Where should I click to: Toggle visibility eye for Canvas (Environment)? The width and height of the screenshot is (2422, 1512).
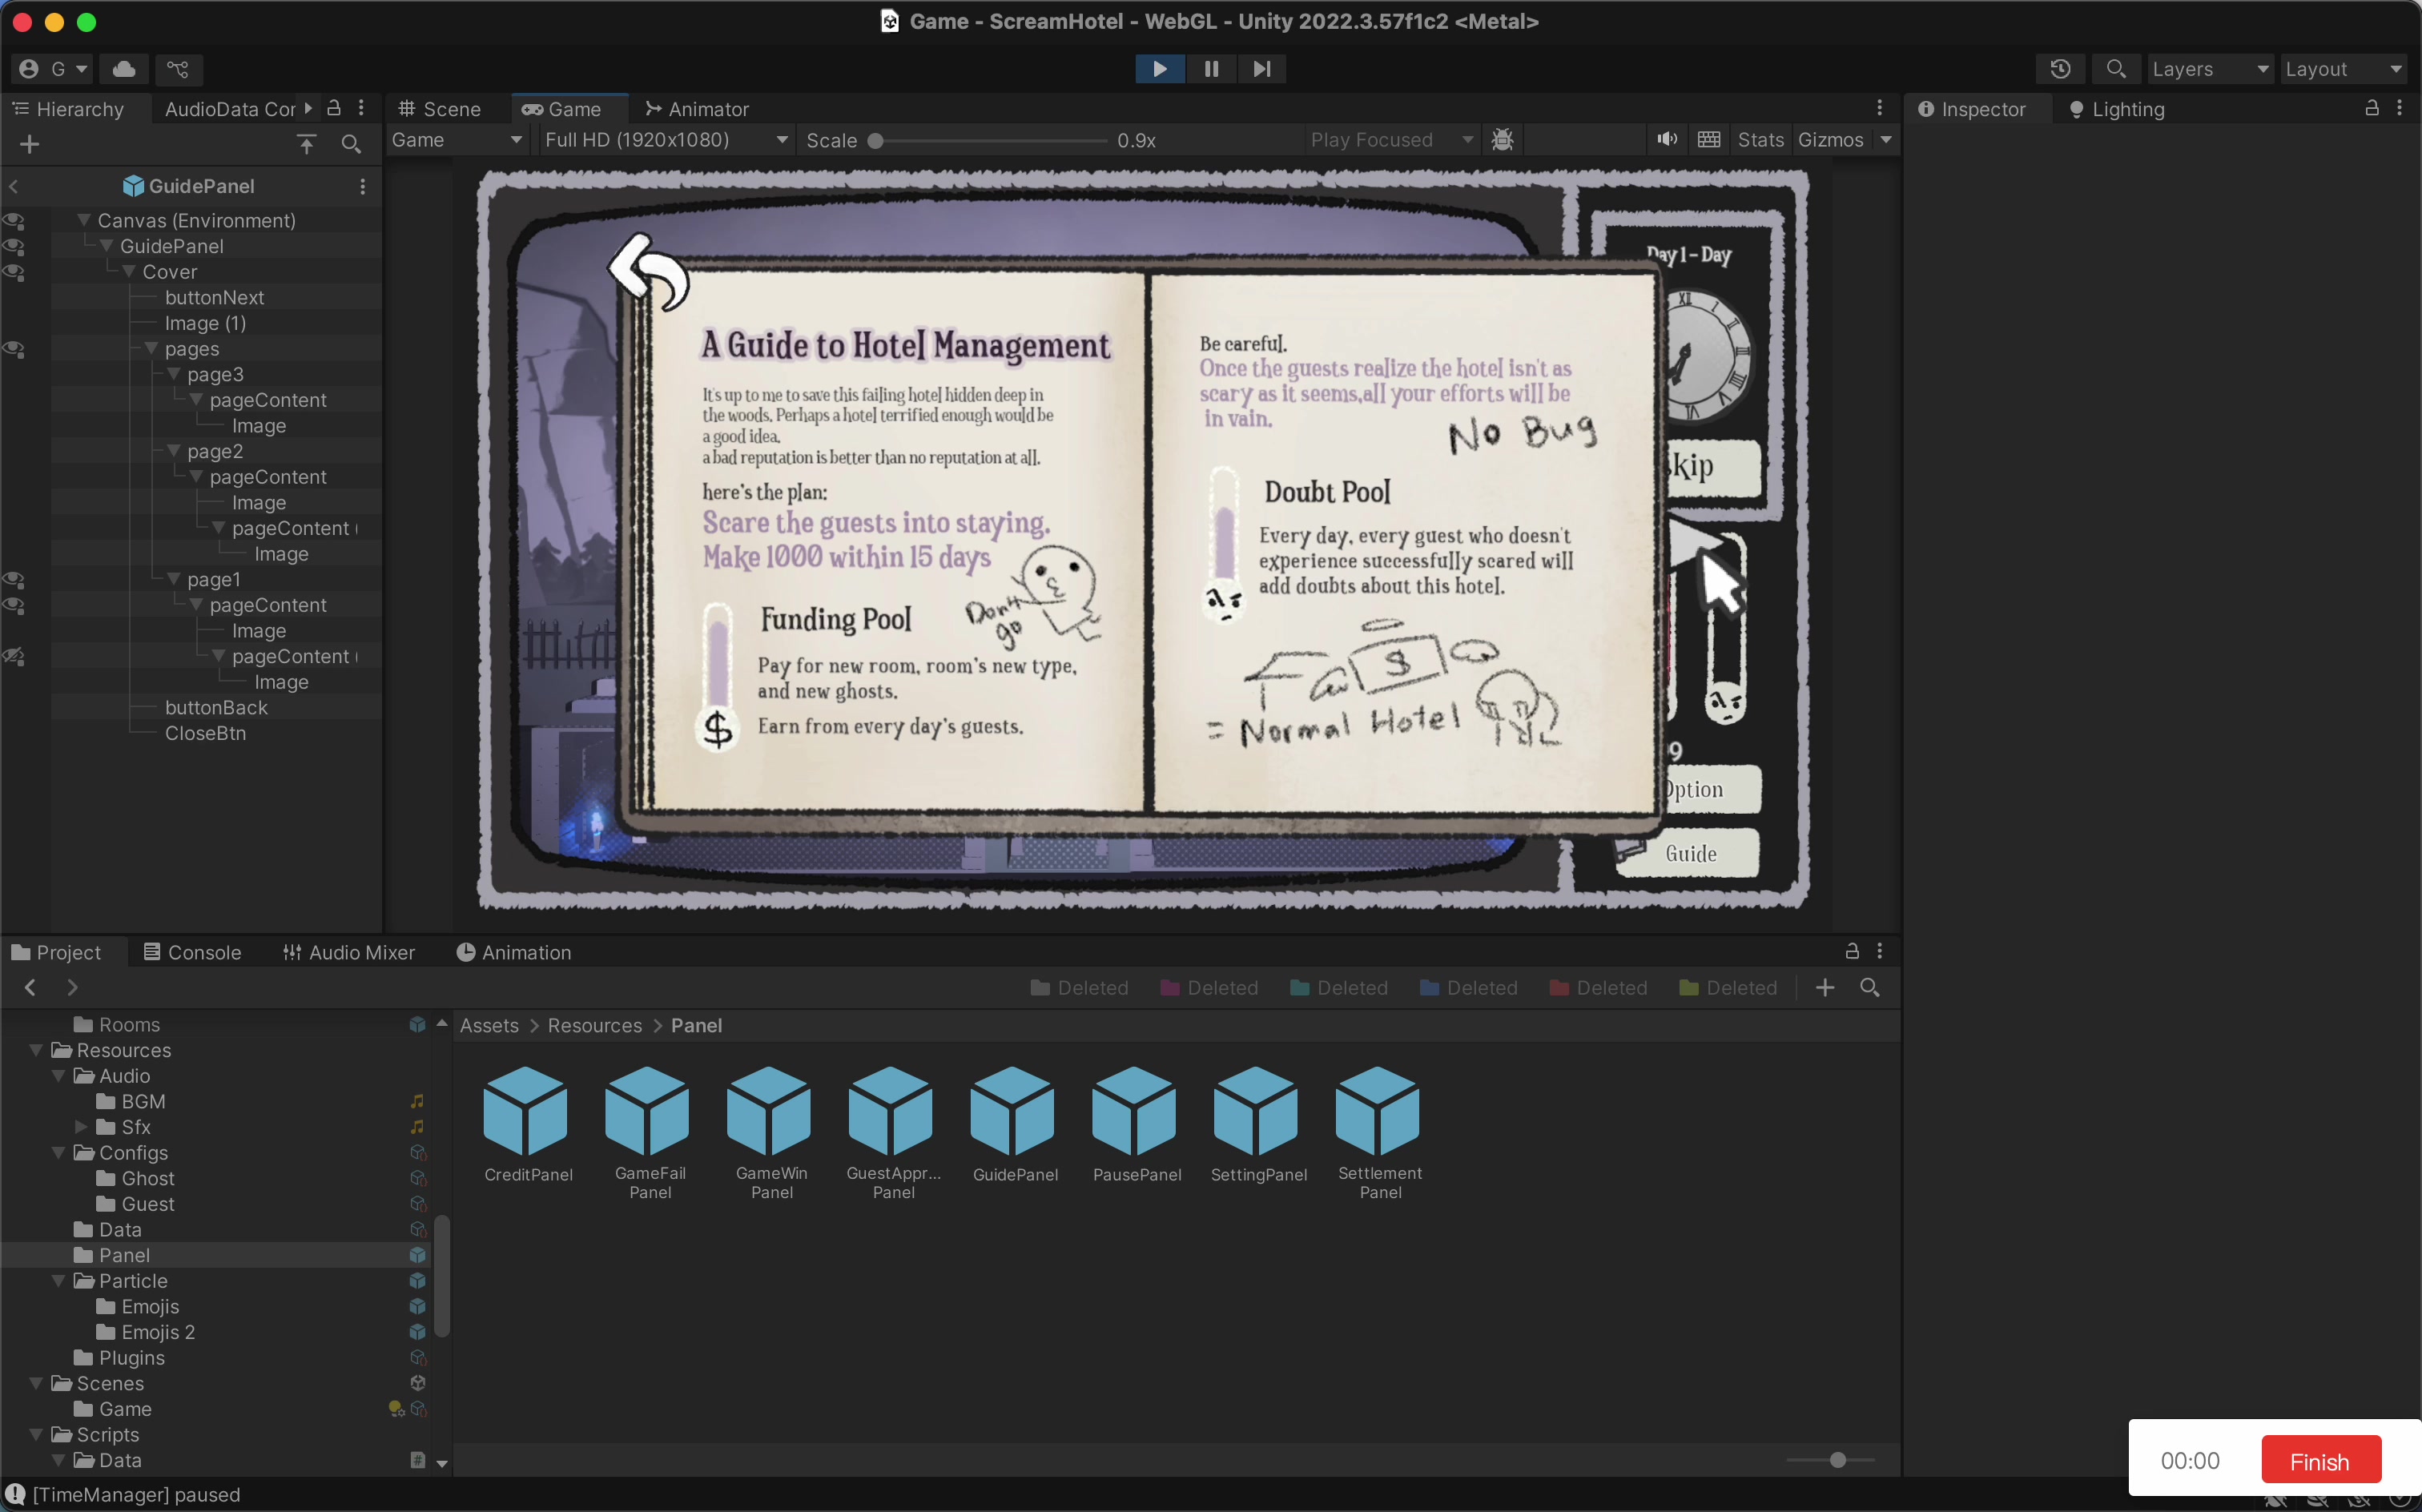(14, 221)
